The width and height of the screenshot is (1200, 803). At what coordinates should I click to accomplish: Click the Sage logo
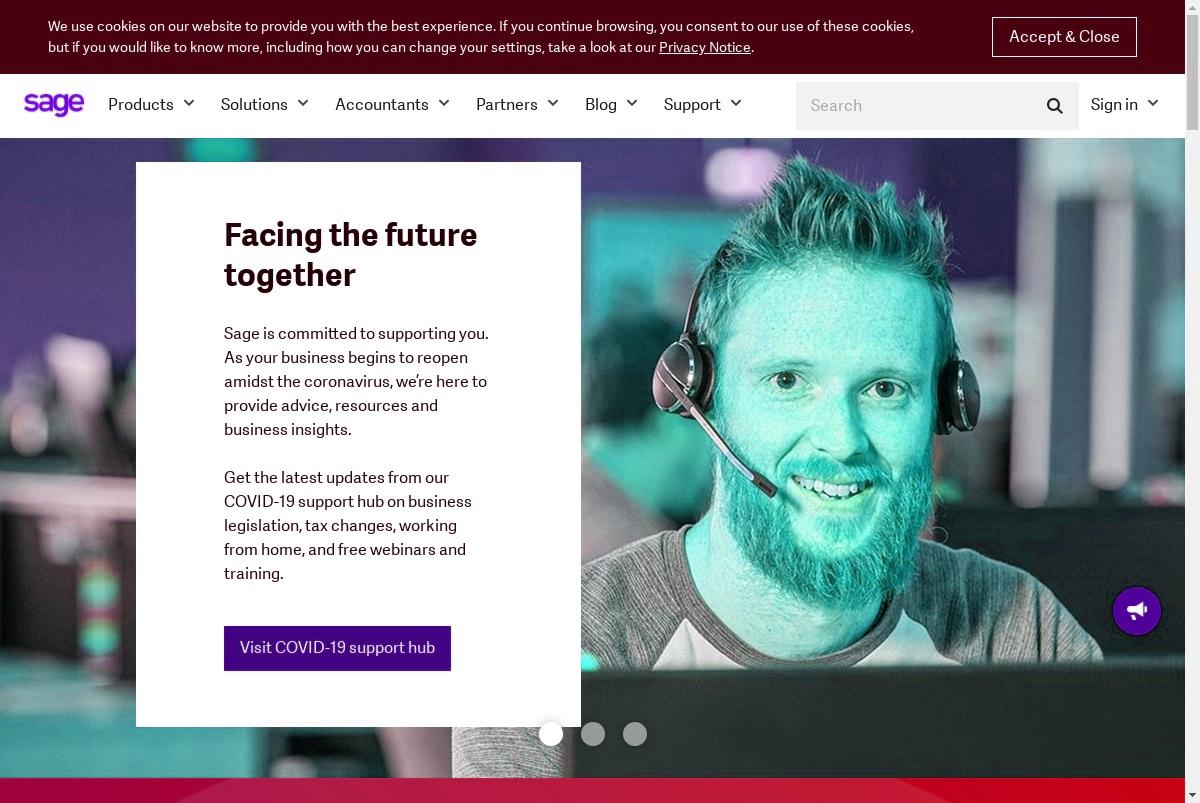click(54, 104)
